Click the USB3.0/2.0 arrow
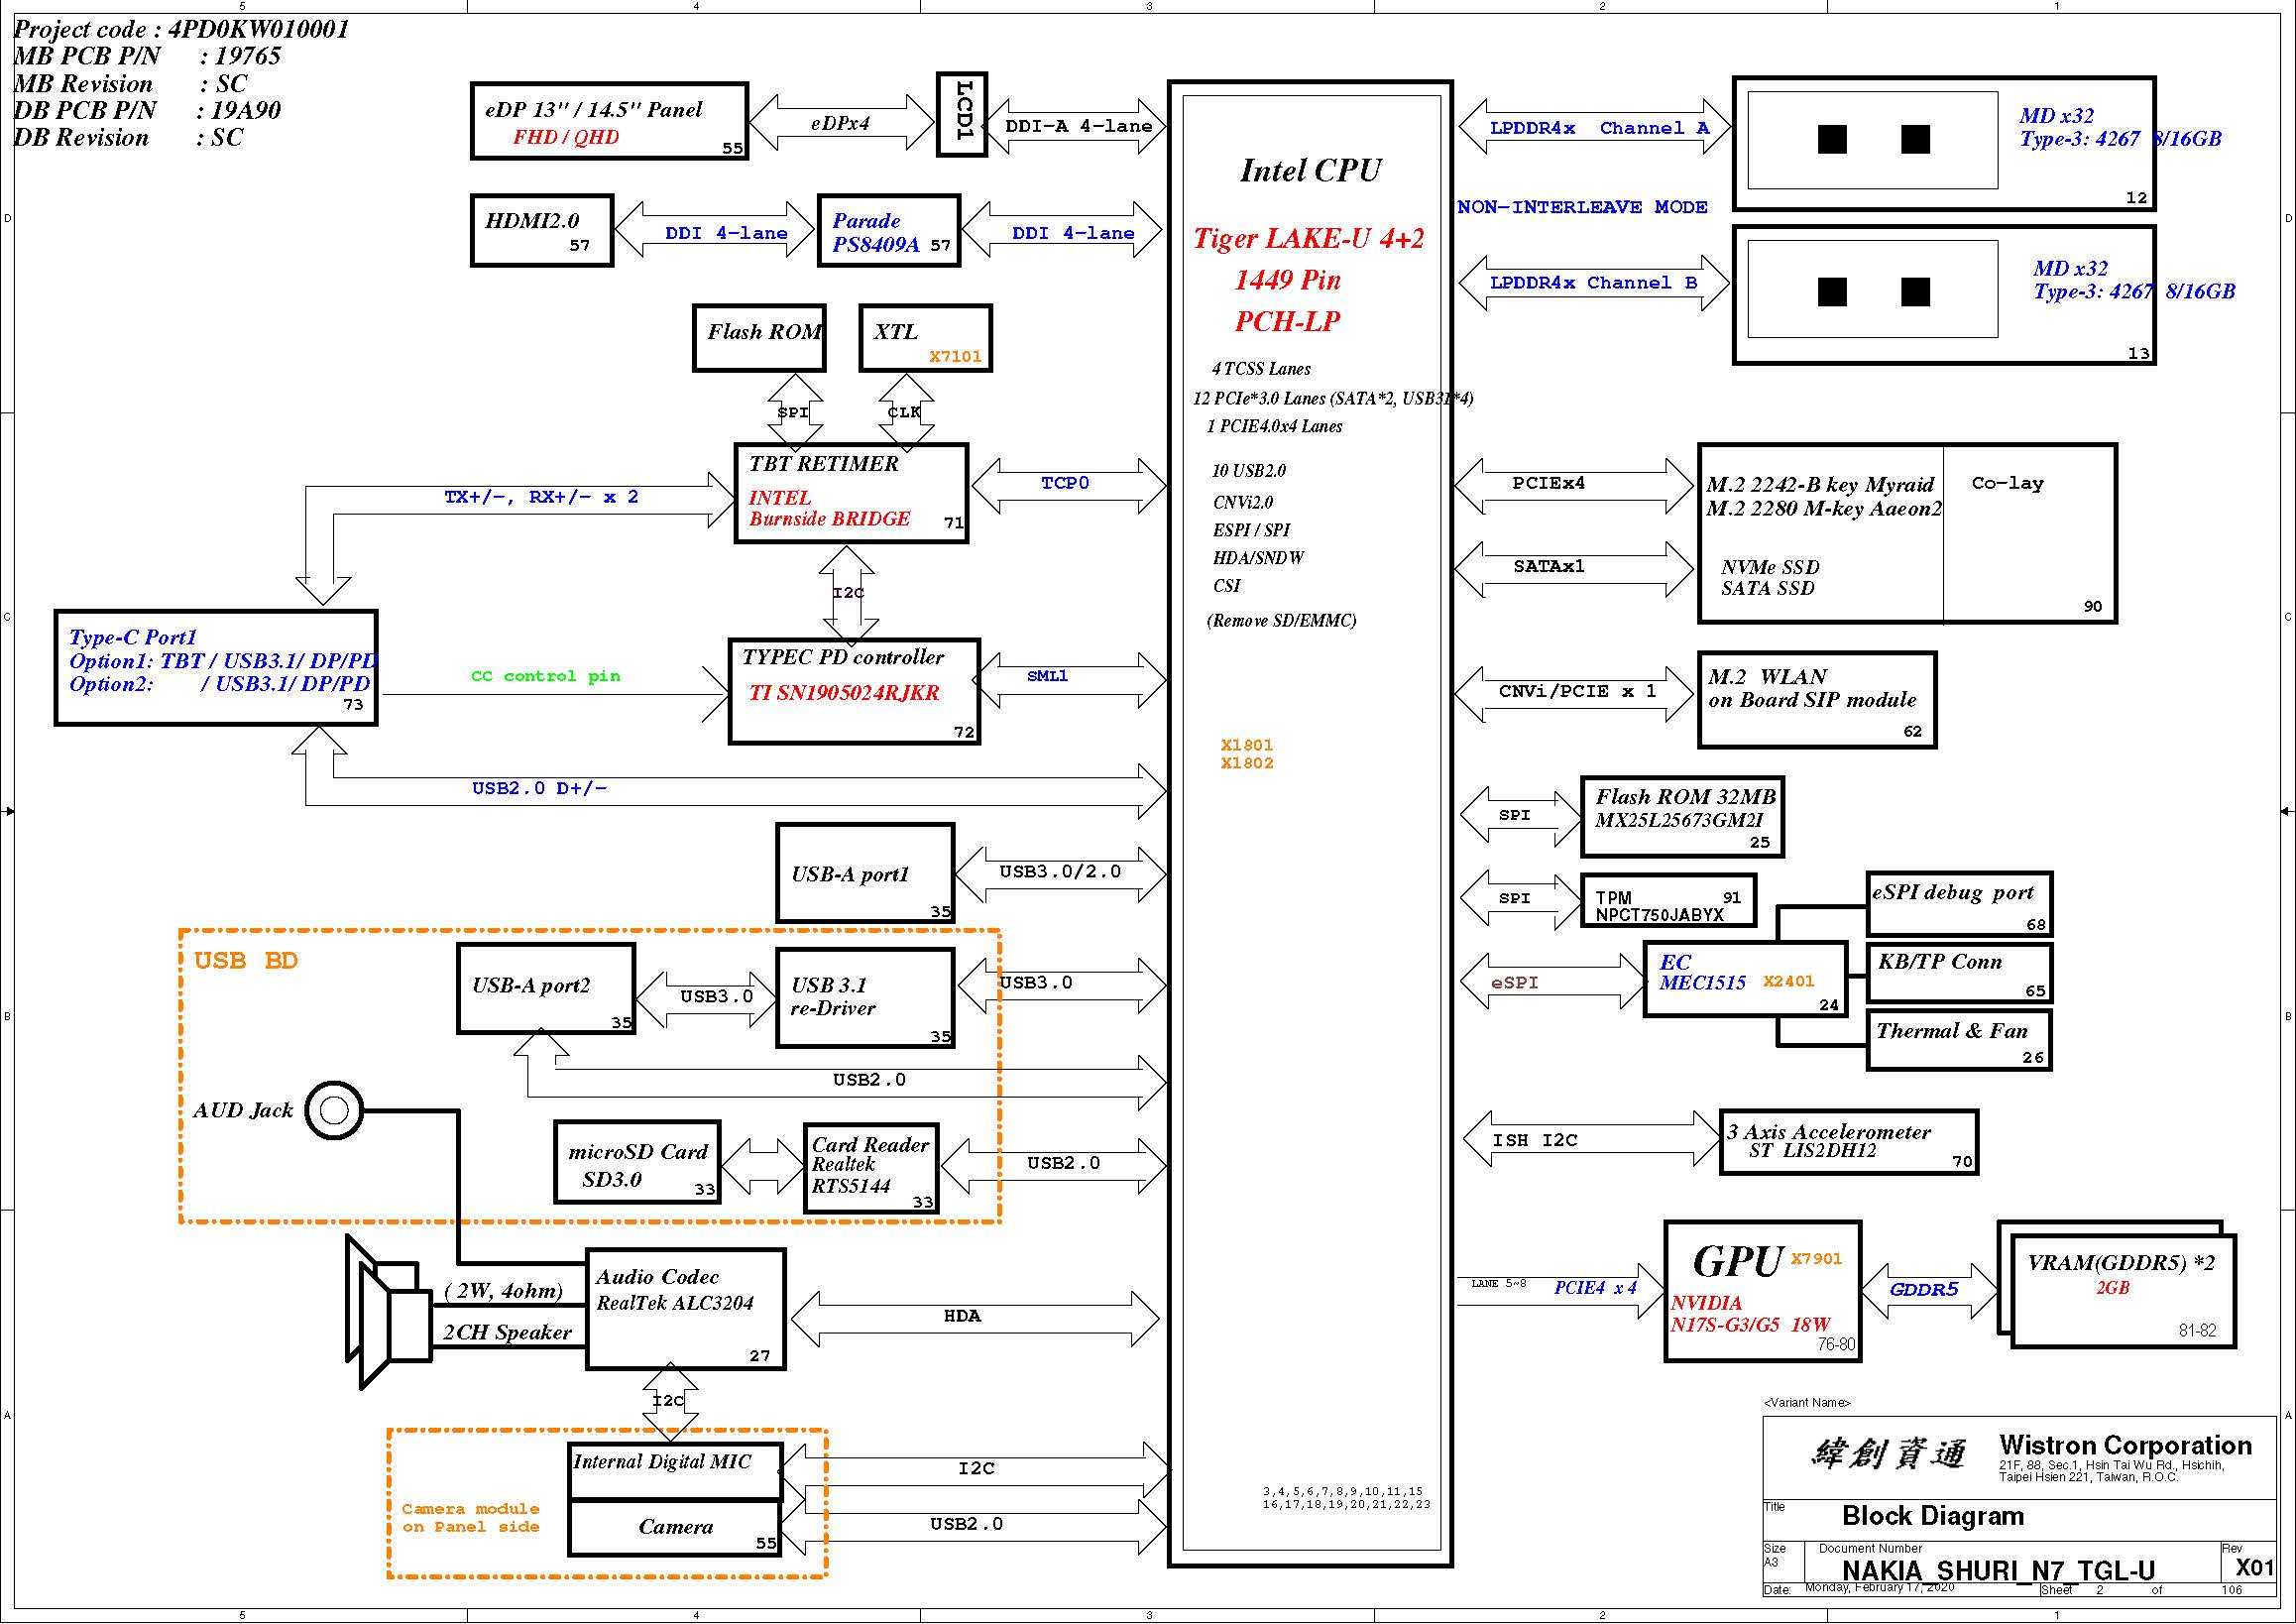The height and width of the screenshot is (1624, 2296). point(1061,873)
